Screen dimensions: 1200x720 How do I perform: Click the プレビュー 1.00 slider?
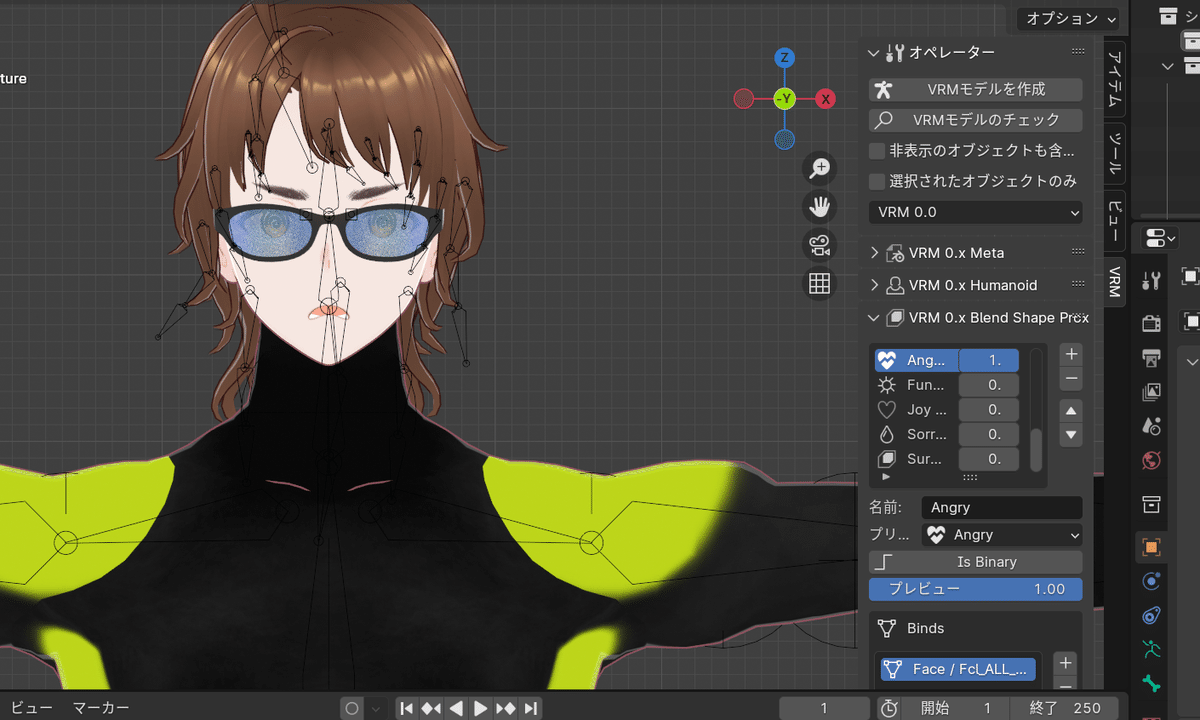click(976, 589)
